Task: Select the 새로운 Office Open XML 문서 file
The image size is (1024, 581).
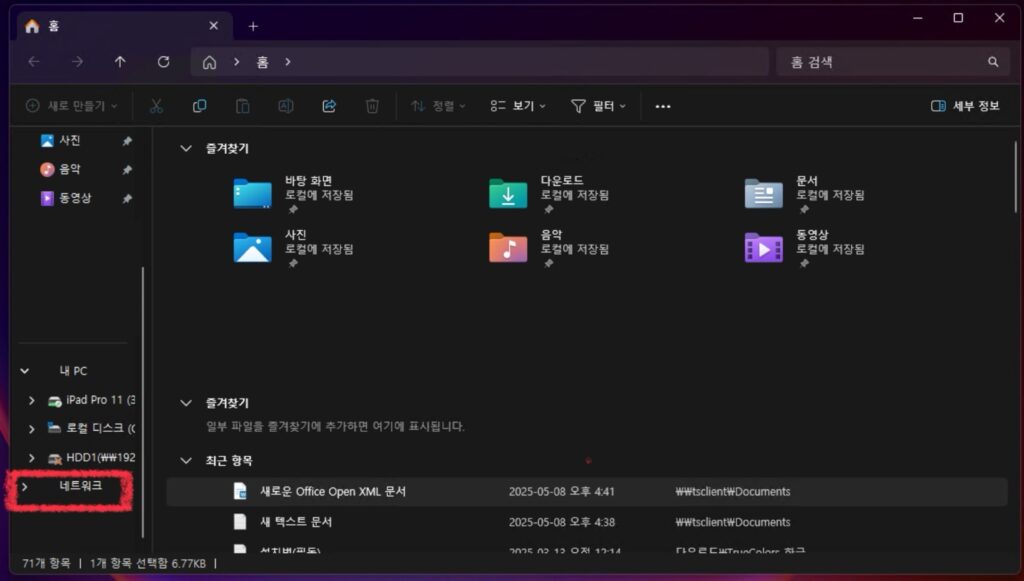Action: click(x=586, y=492)
